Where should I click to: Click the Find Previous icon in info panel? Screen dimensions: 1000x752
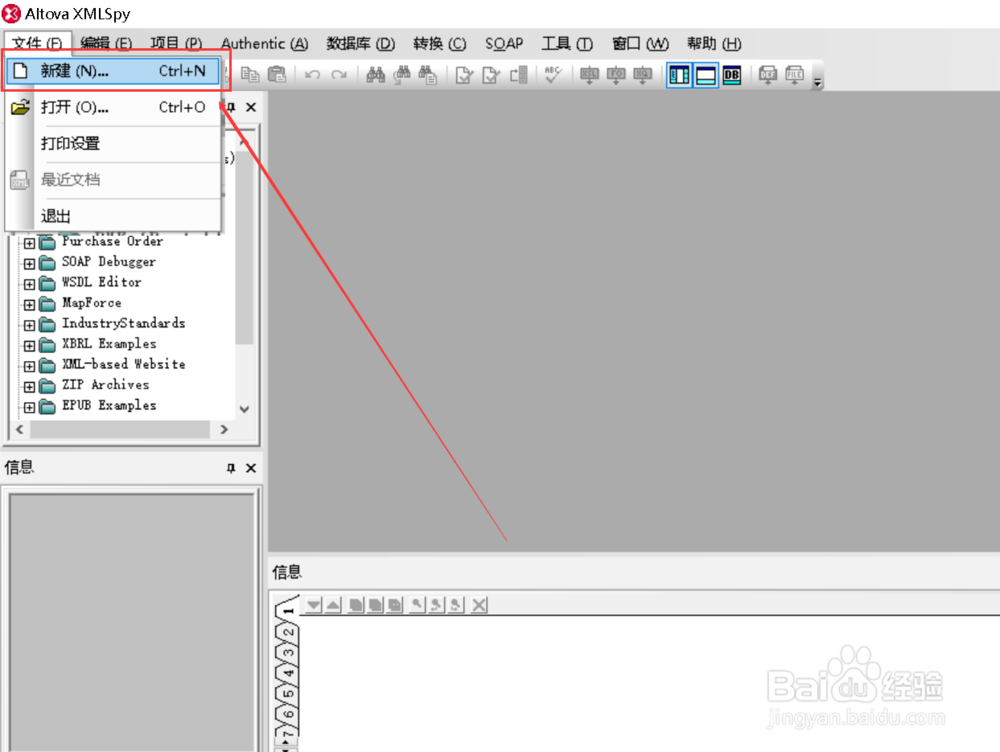pyautogui.click(x=436, y=605)
